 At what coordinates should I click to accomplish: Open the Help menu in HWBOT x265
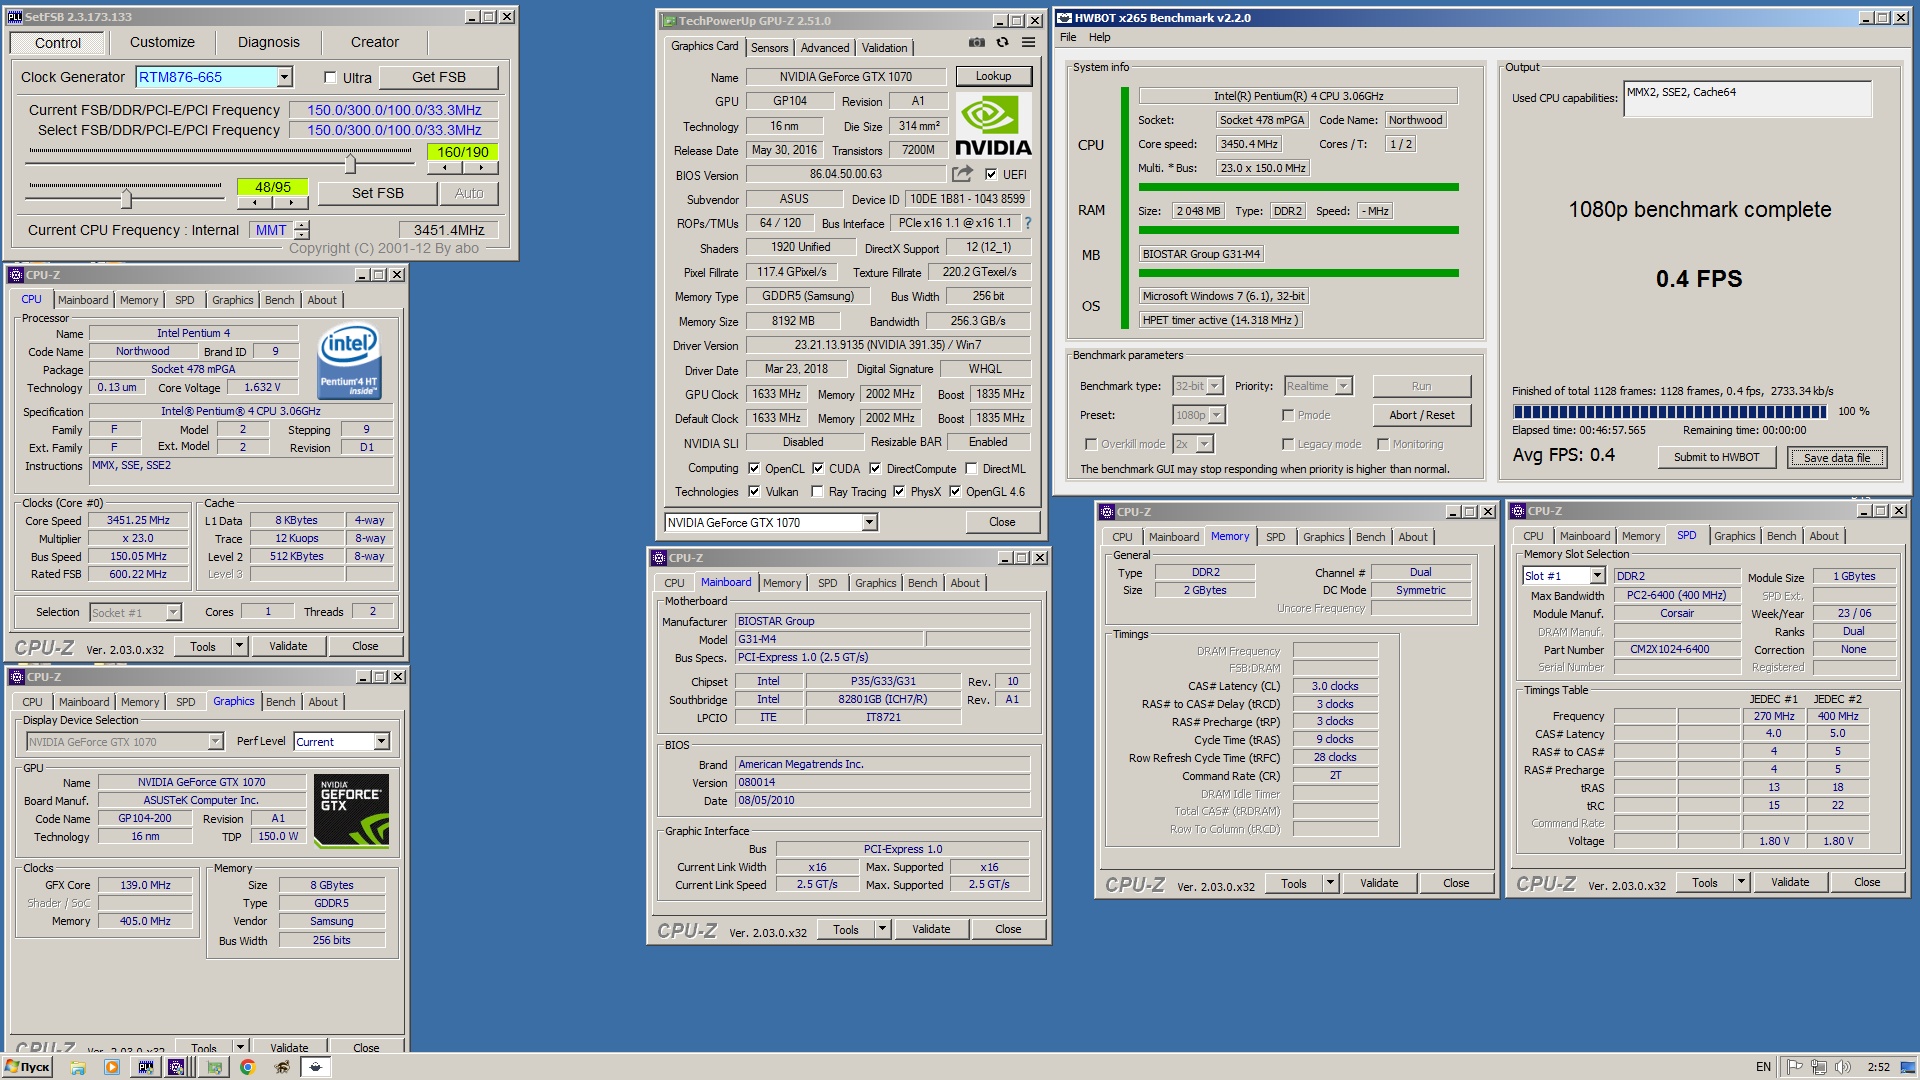coord(1100,37)
